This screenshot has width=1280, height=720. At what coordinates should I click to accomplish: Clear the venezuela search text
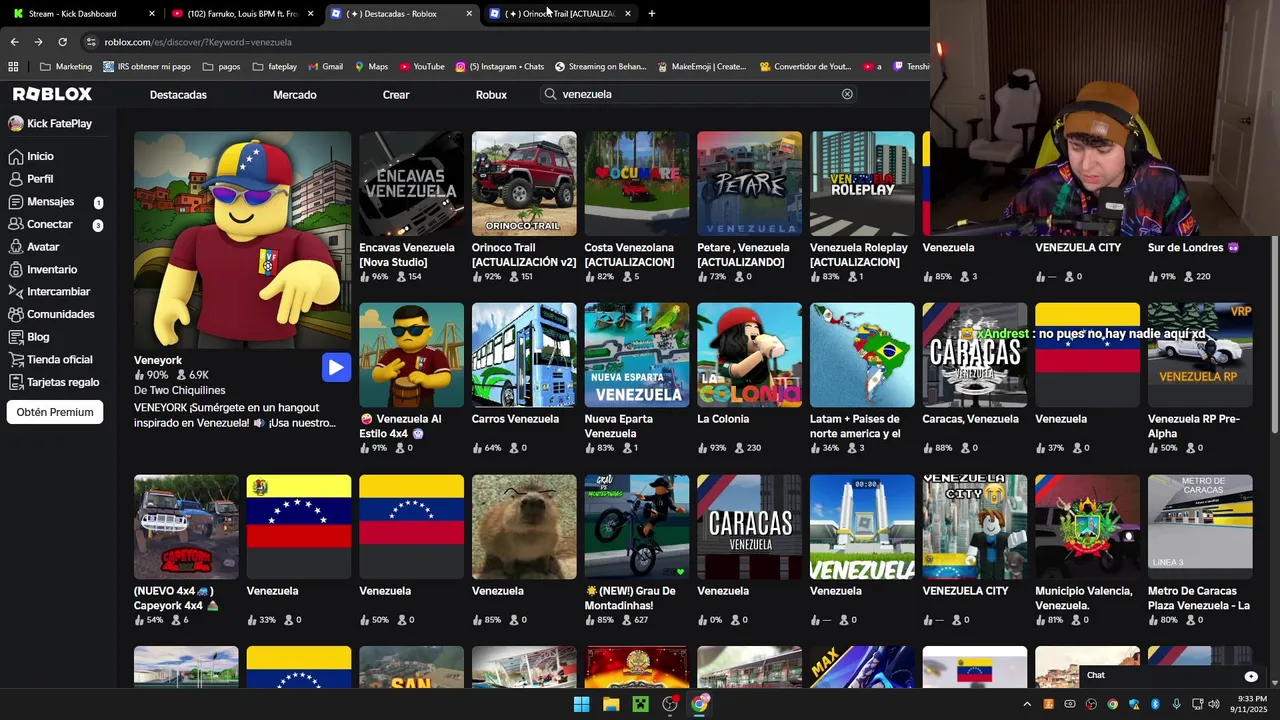[x=847, y=94]
